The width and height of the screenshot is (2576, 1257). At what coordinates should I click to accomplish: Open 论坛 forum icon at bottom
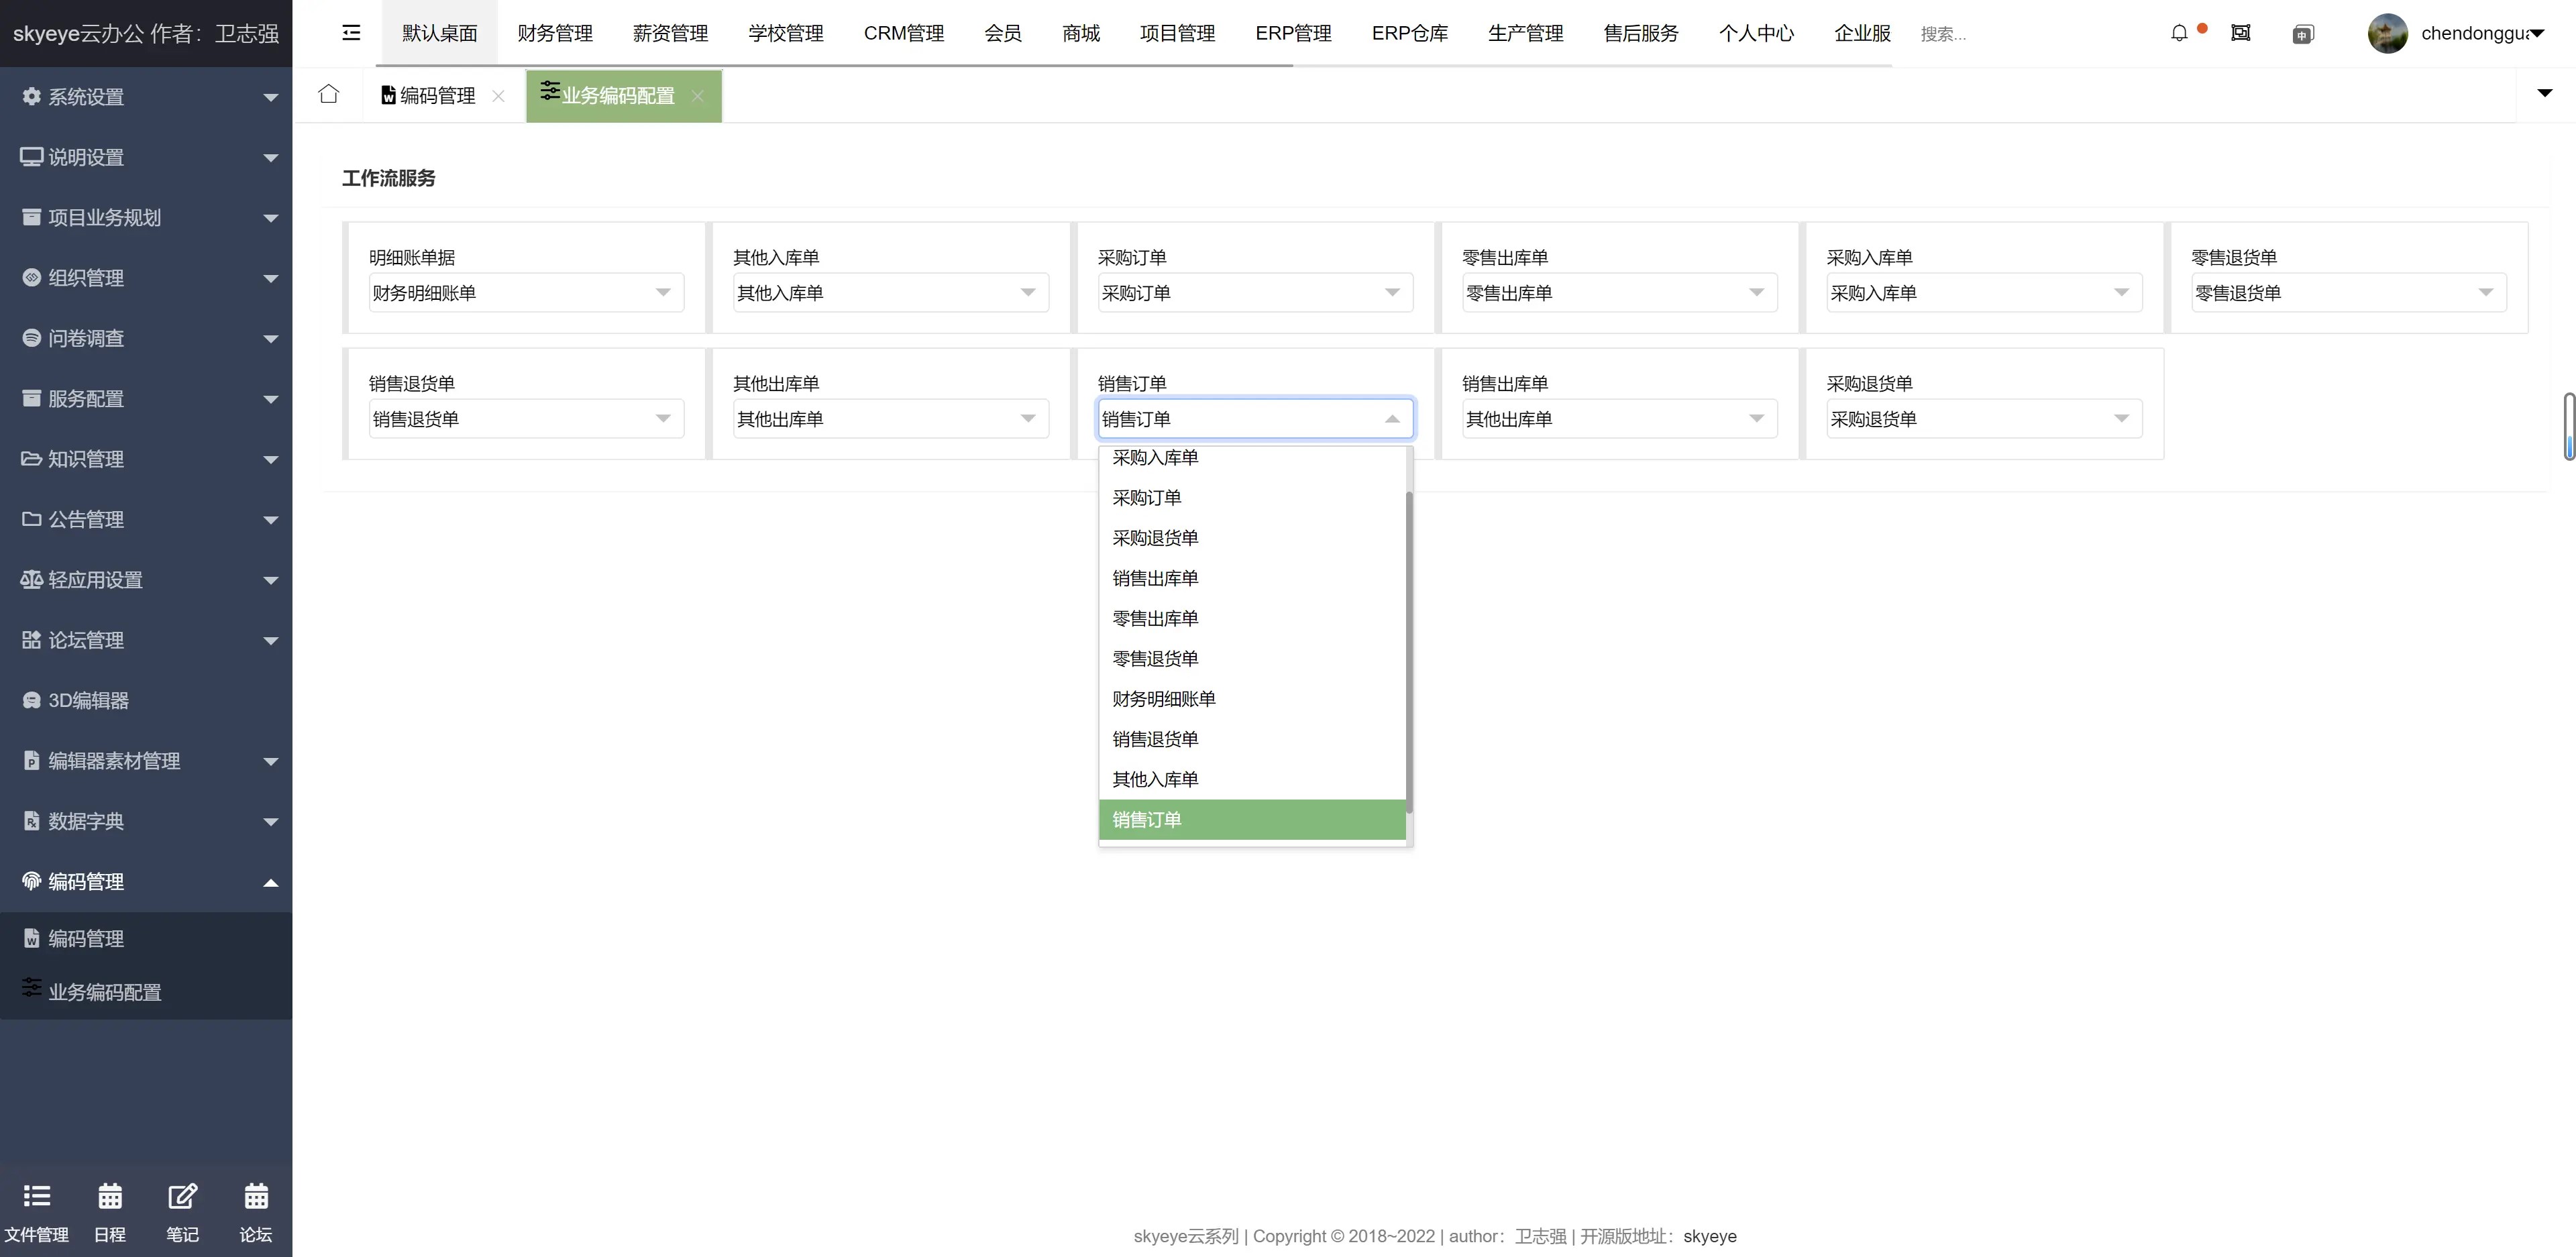click(x=256, y=1211)
